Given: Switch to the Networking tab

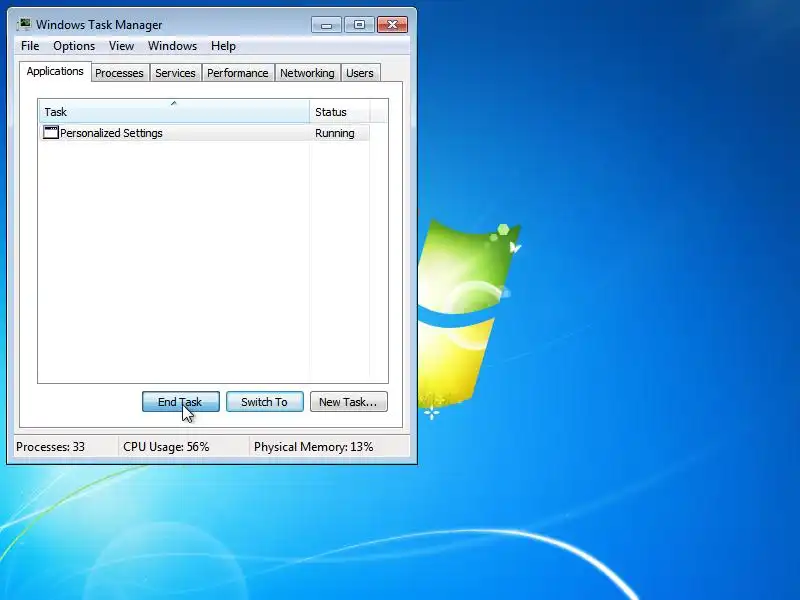Looking at the screenshot, I should pos(307,73).
